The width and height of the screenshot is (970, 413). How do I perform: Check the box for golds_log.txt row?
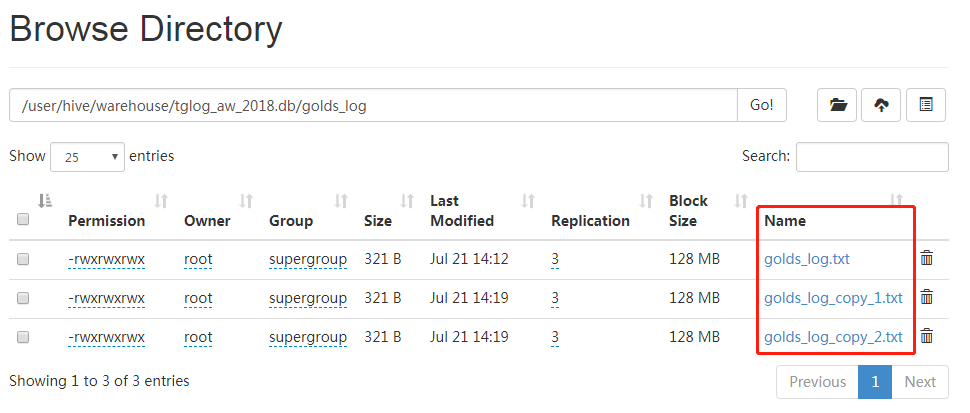pos(23,259)
